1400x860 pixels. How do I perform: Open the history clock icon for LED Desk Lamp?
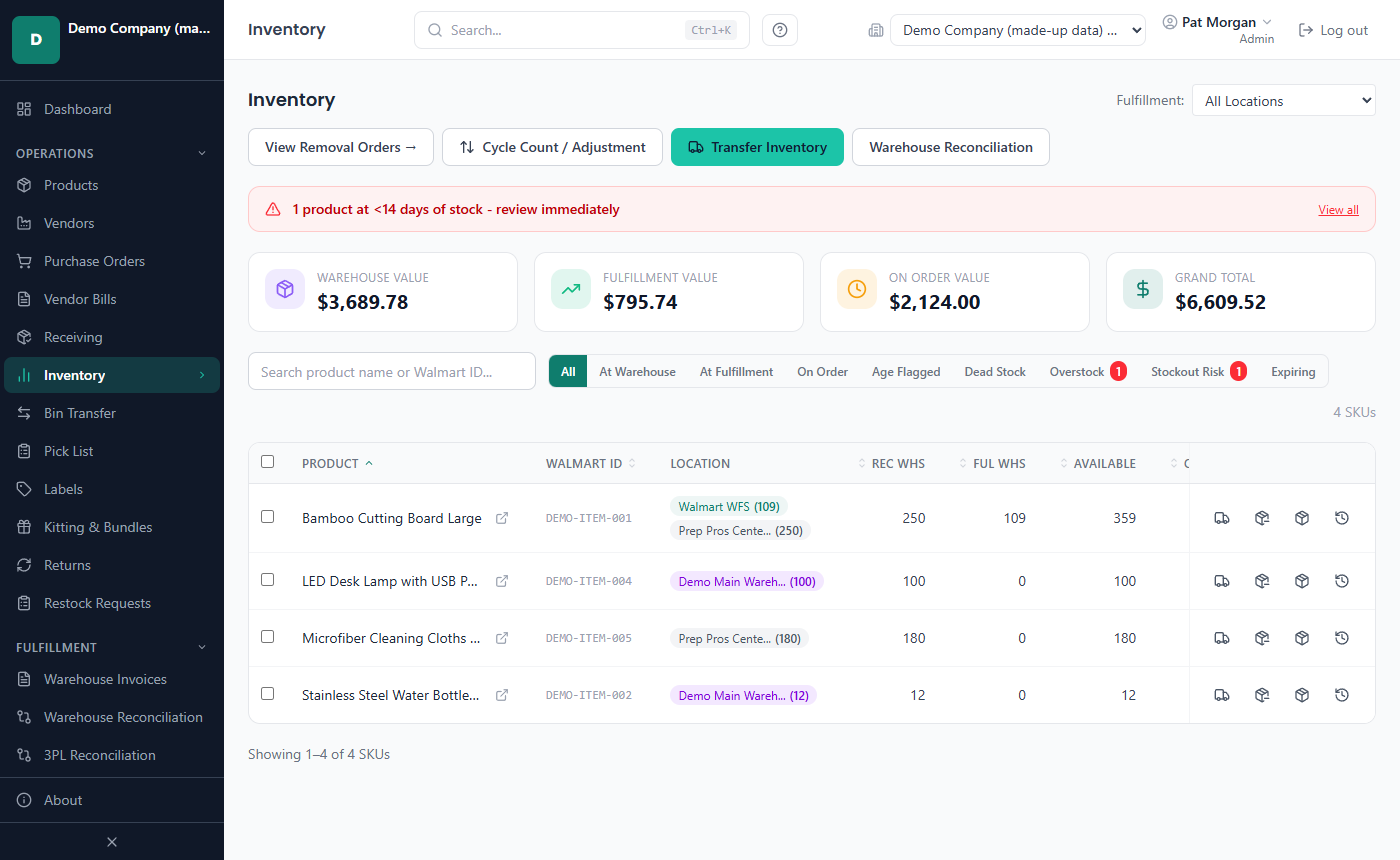(1342, 581)
